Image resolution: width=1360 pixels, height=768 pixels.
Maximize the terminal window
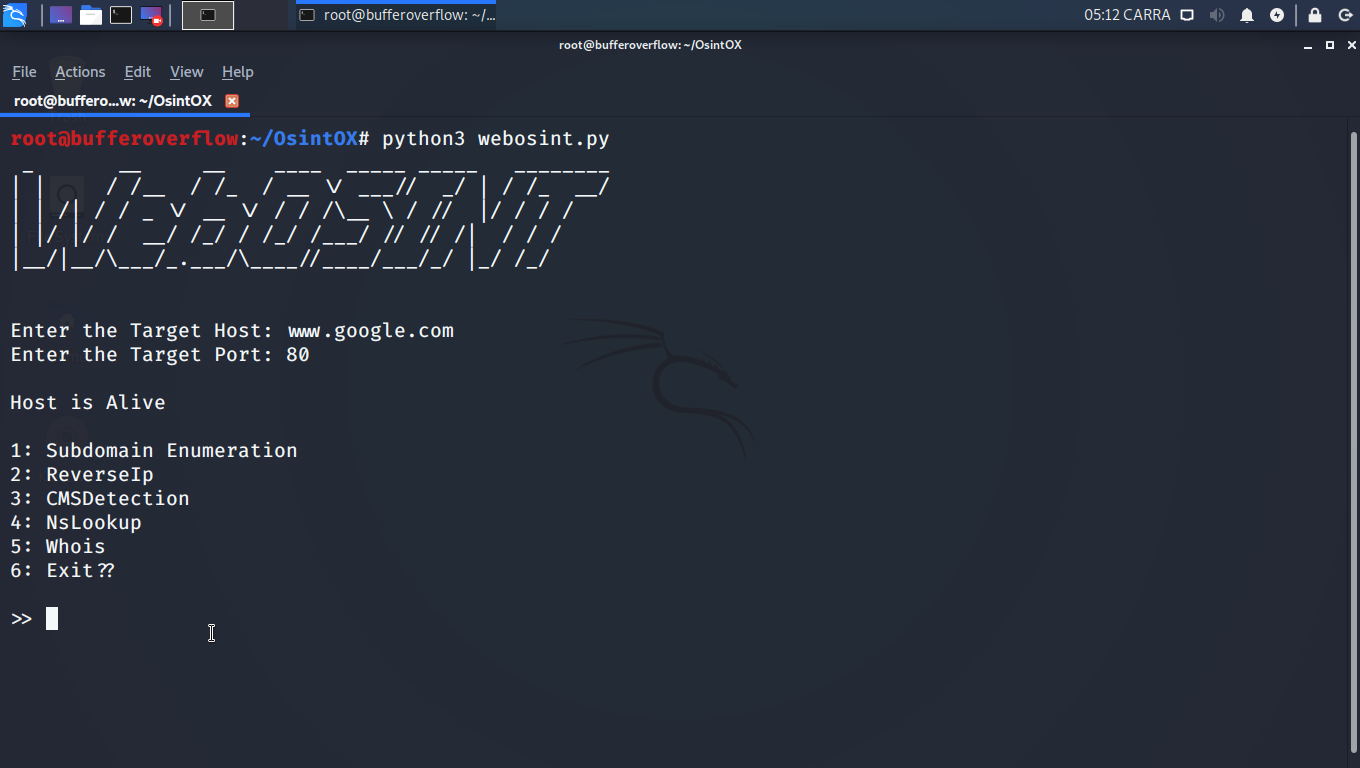coord(1330,45)
